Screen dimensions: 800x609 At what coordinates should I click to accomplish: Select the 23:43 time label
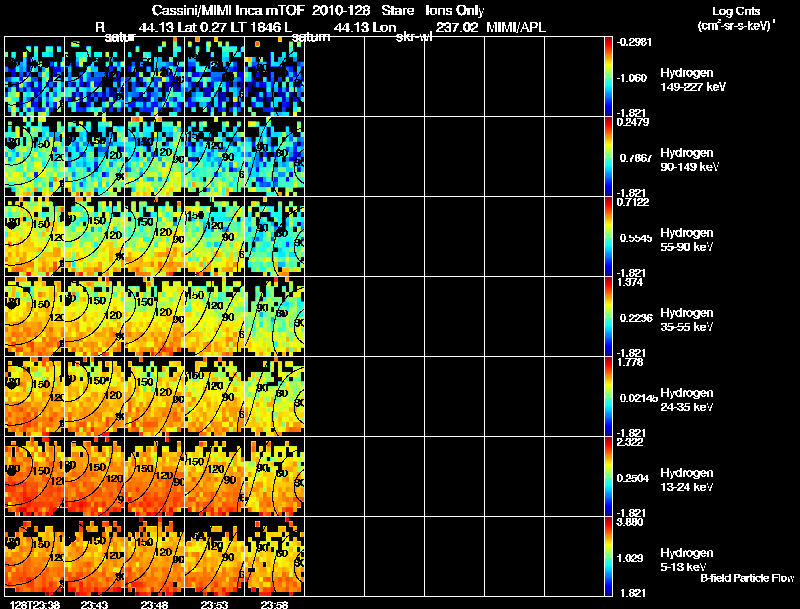pyautogui.click(x=94, y=604)
